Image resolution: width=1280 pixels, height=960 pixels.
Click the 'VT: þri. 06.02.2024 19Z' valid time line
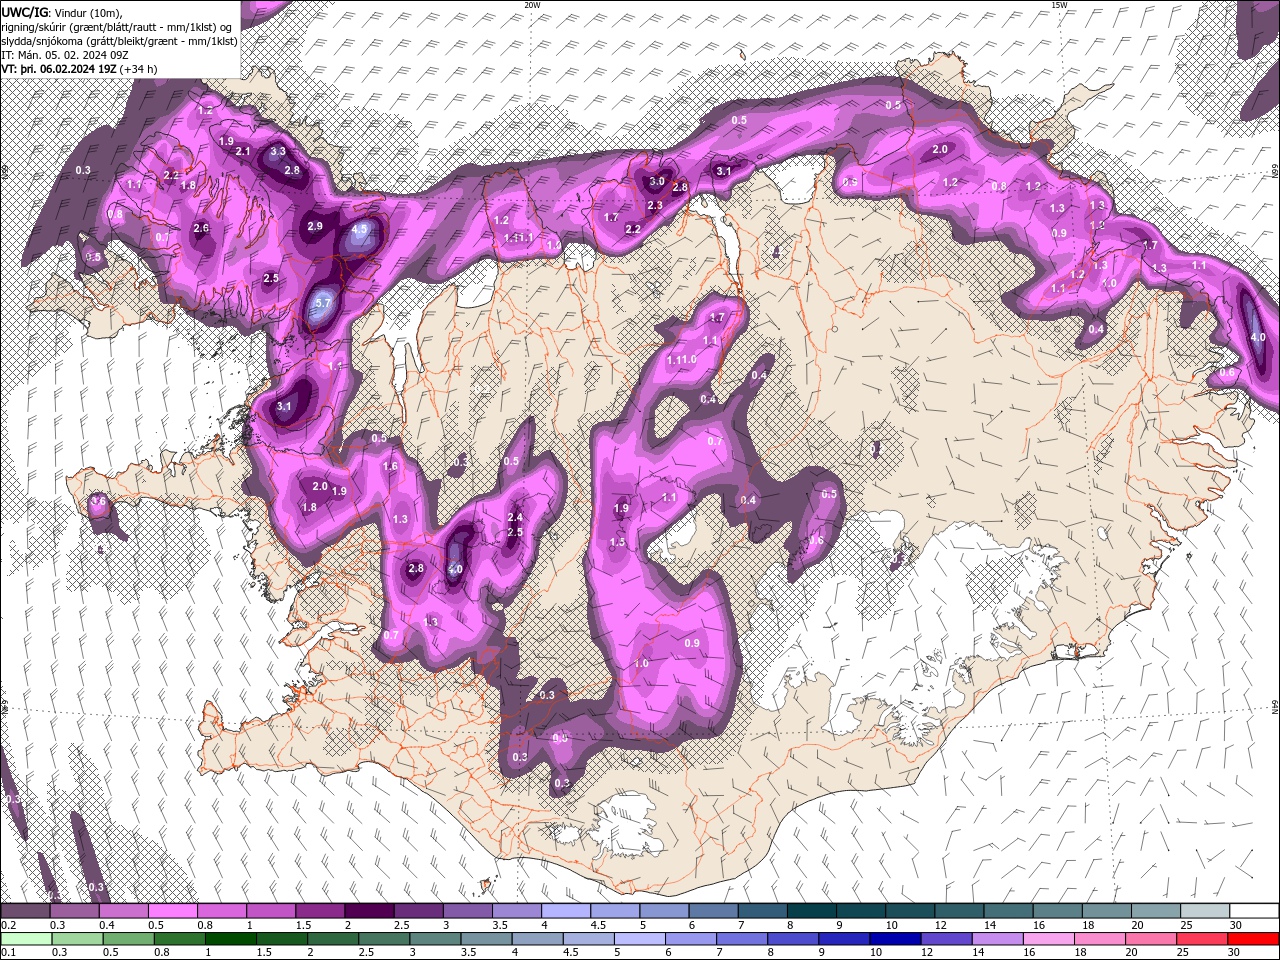click(78, 69)
